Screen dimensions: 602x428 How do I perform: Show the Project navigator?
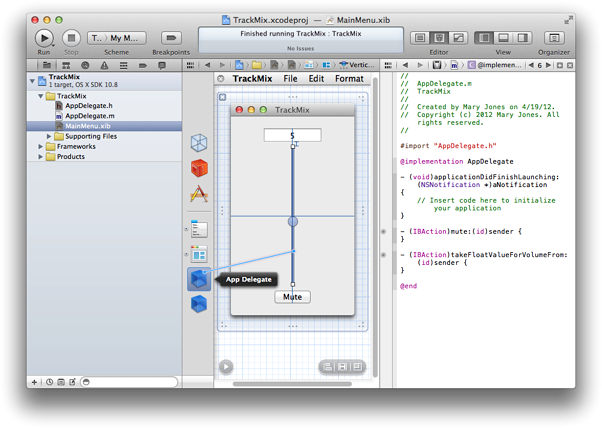47,65
